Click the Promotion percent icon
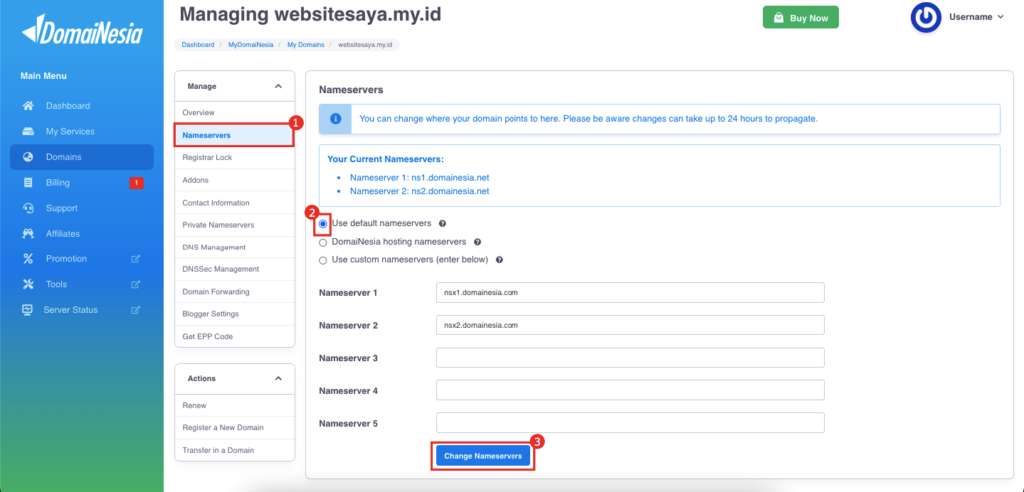 pyautogui.click(x=28, y=259)
